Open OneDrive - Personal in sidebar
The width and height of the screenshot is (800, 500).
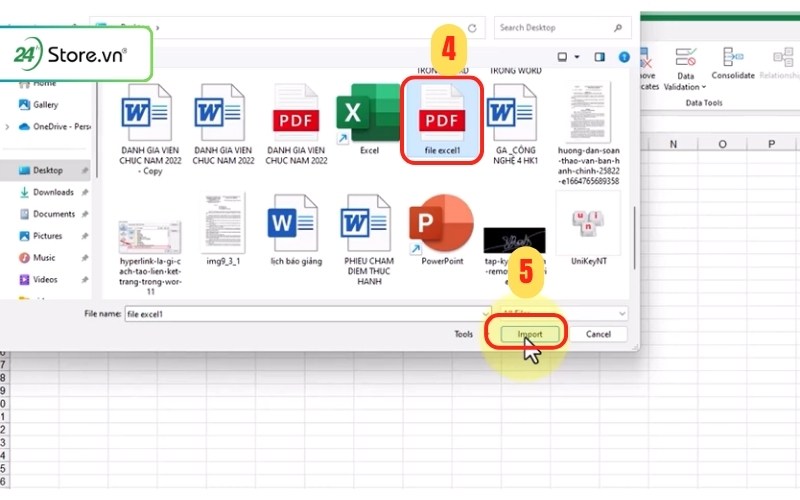54,127
